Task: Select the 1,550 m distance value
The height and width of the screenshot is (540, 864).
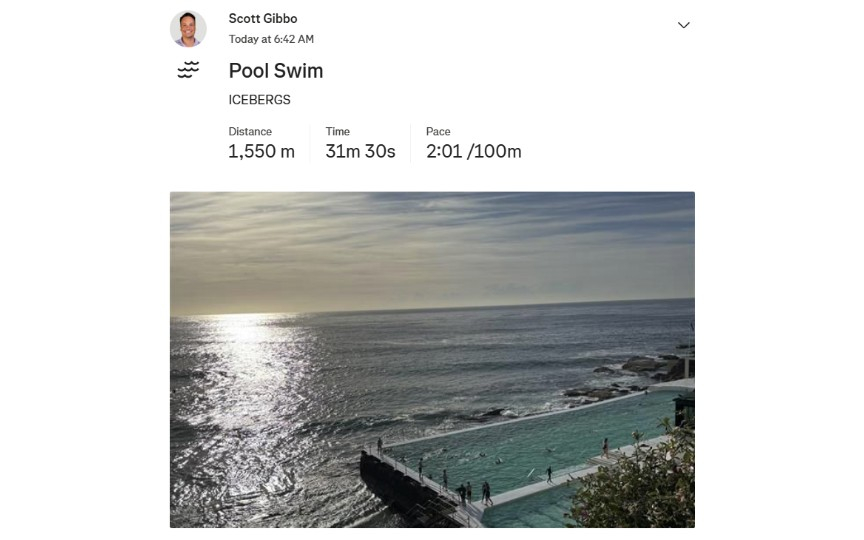Action: click(262, 152)
